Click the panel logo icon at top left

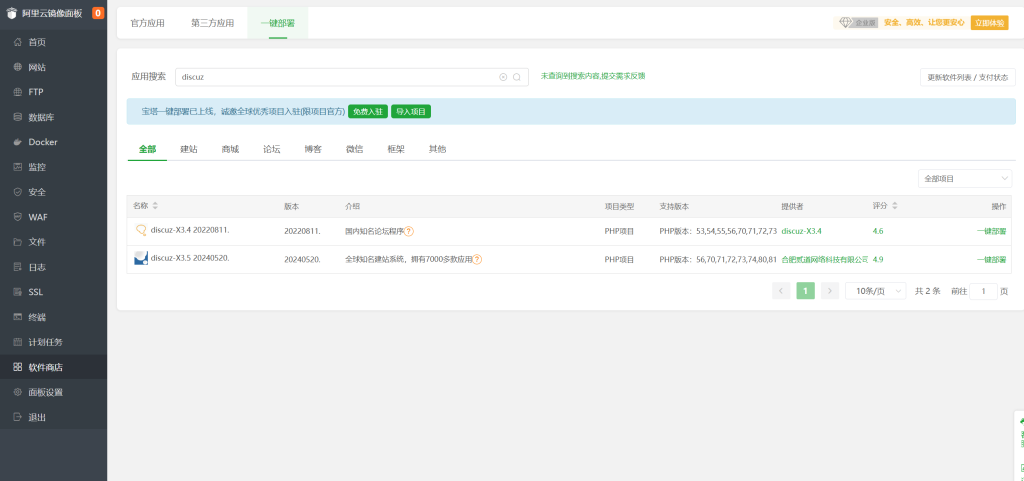pyautogui.click(x=12, y=13)
